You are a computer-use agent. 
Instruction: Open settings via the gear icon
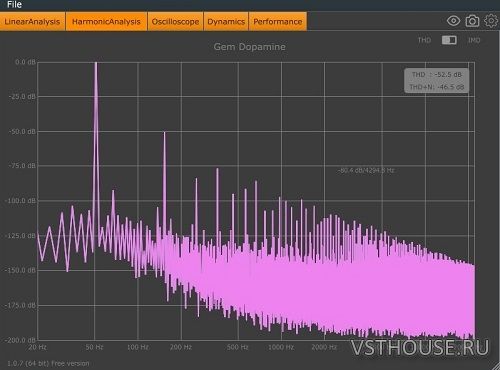coord(491,21)
